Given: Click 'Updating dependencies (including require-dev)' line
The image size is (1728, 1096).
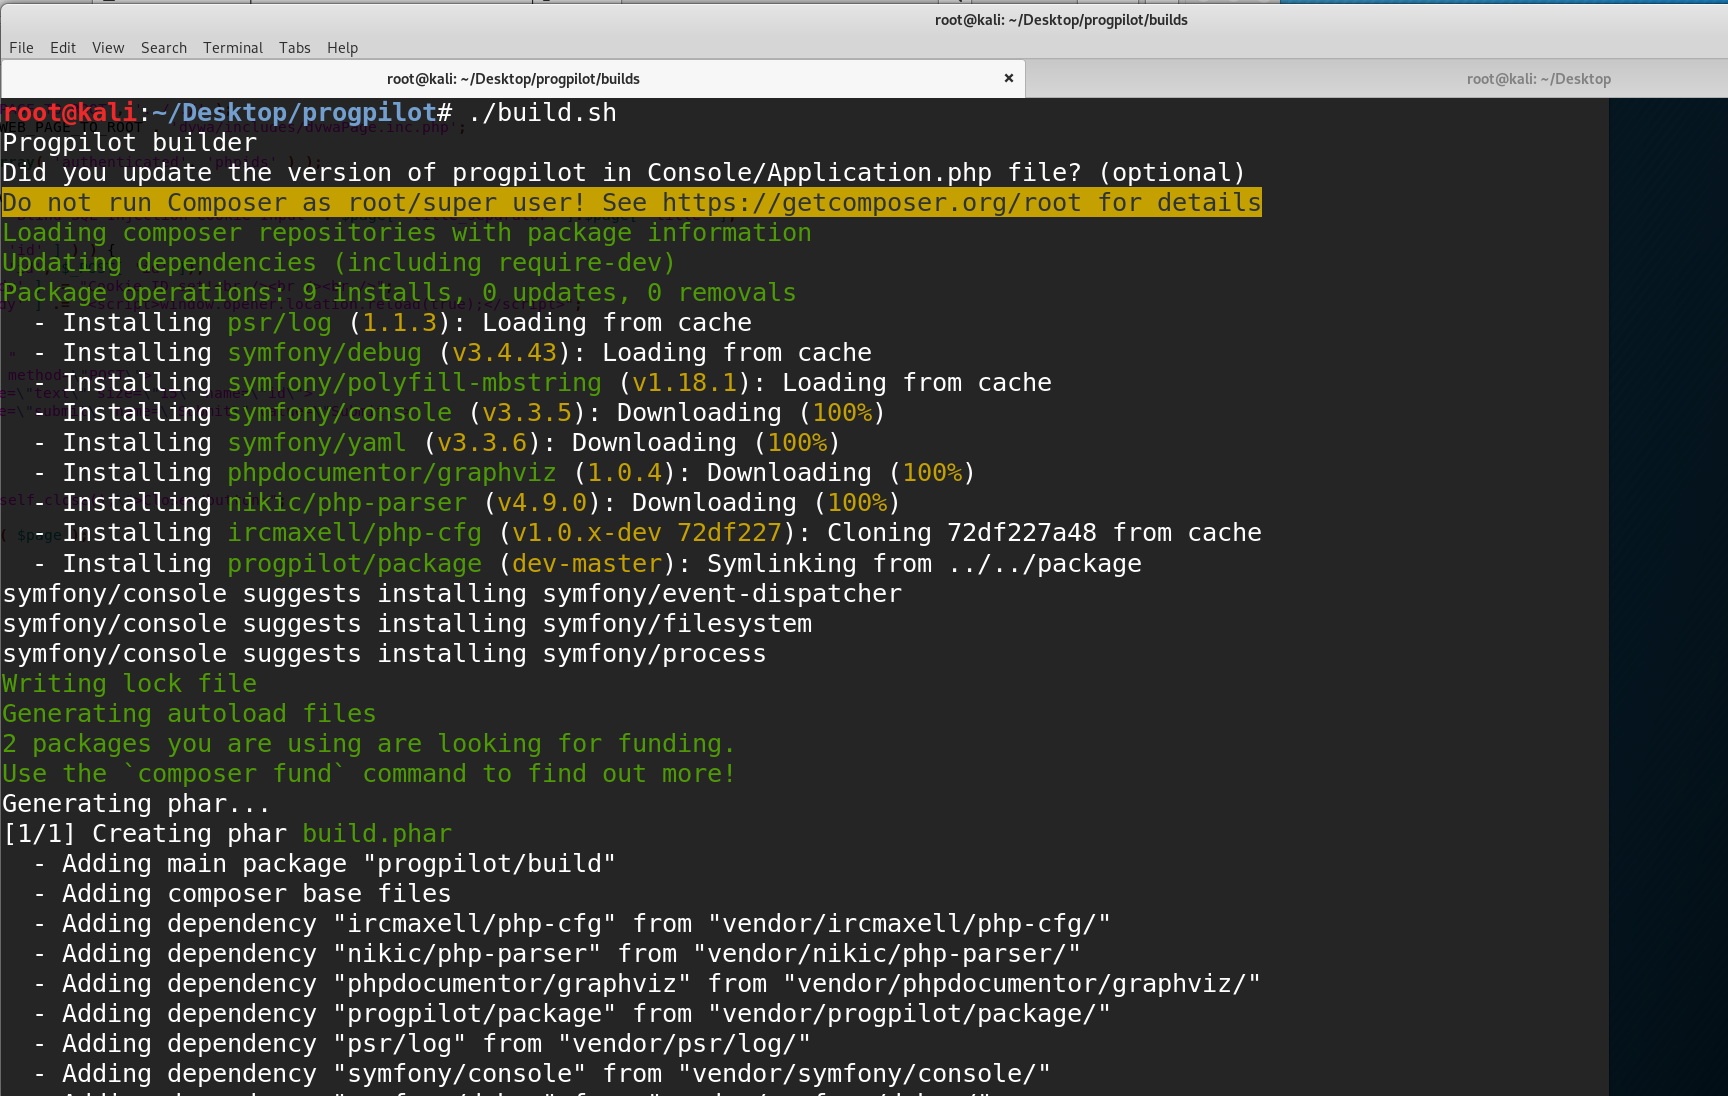Looking at the screenshot, I should click(x=339, y=263).
